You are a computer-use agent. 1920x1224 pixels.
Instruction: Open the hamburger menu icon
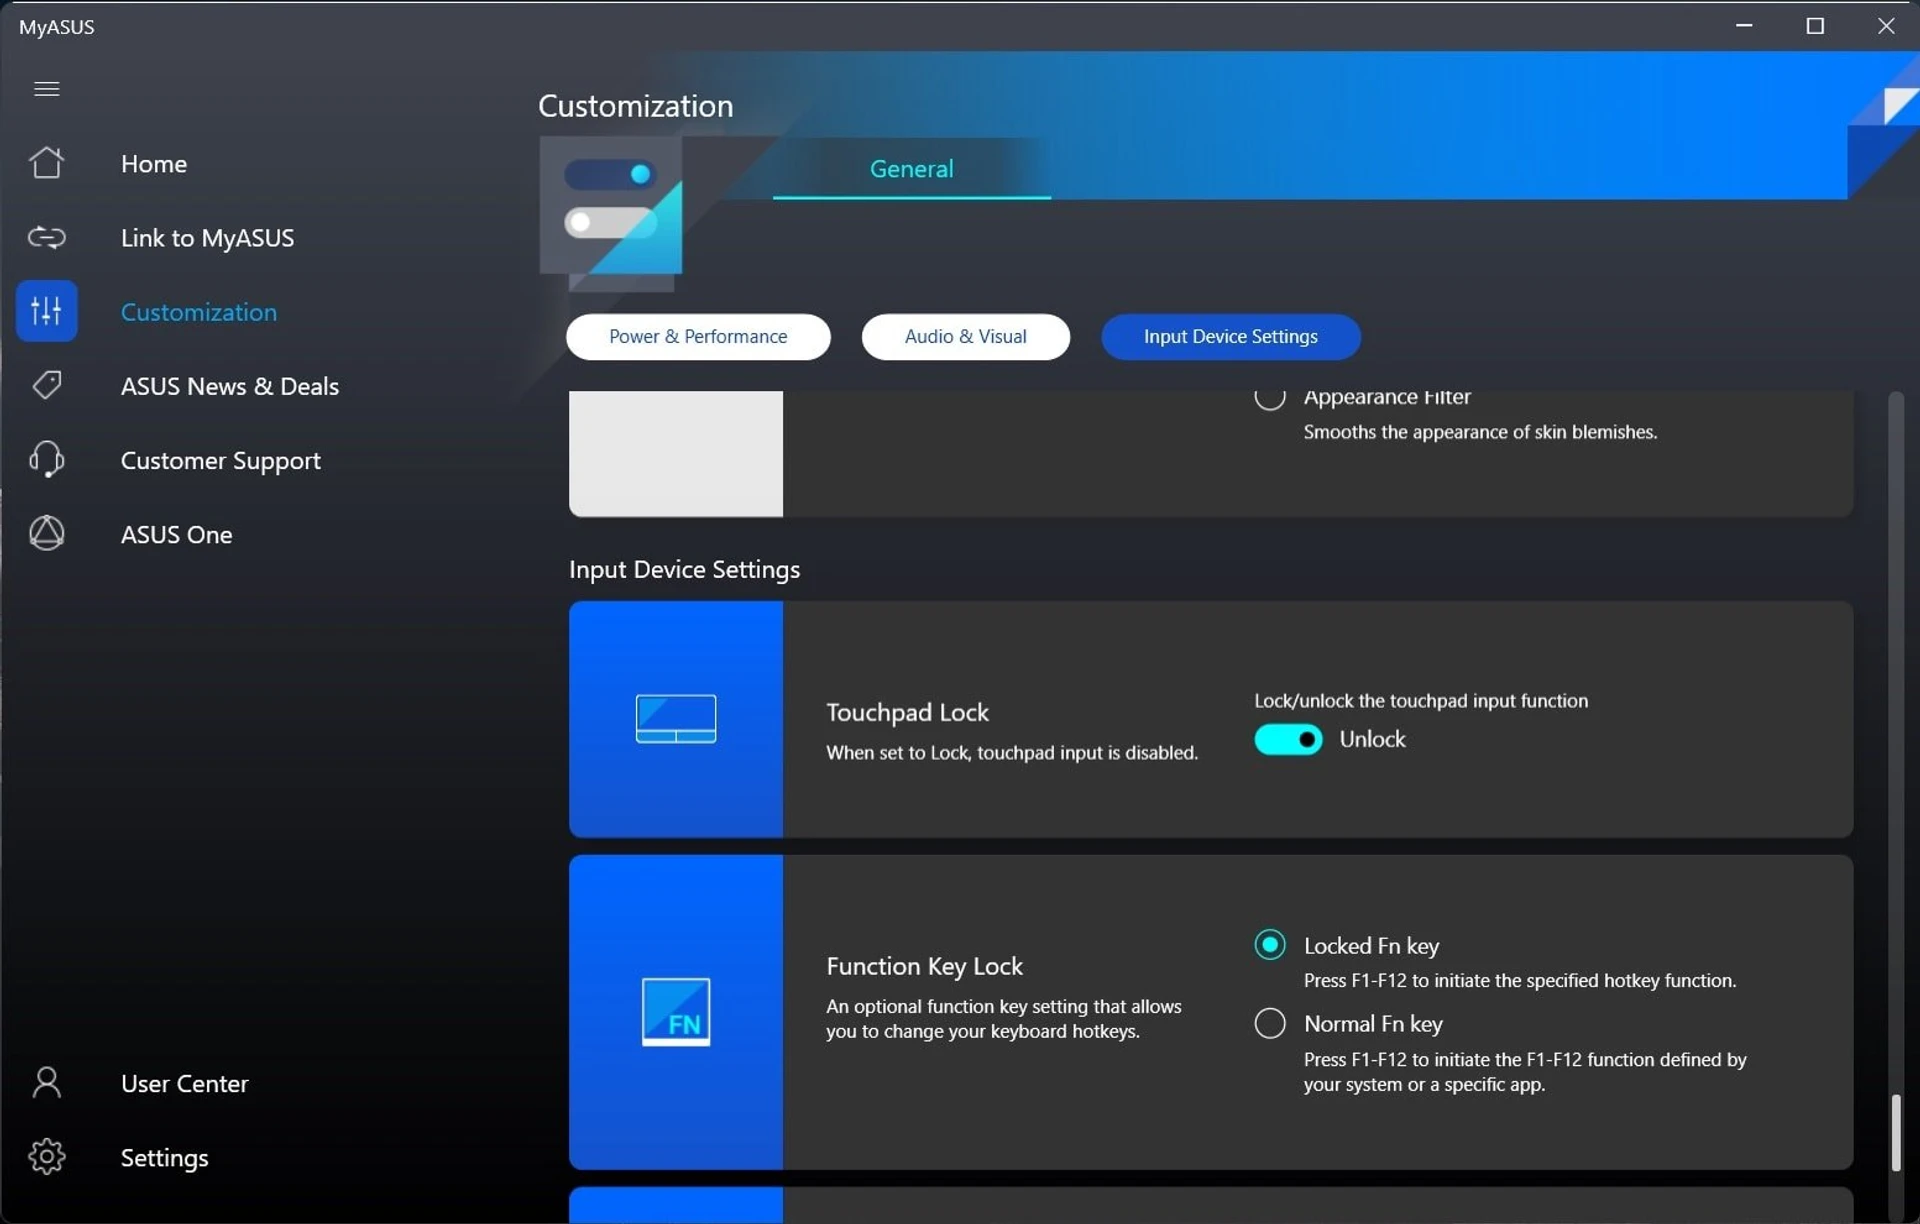(46, 89)
